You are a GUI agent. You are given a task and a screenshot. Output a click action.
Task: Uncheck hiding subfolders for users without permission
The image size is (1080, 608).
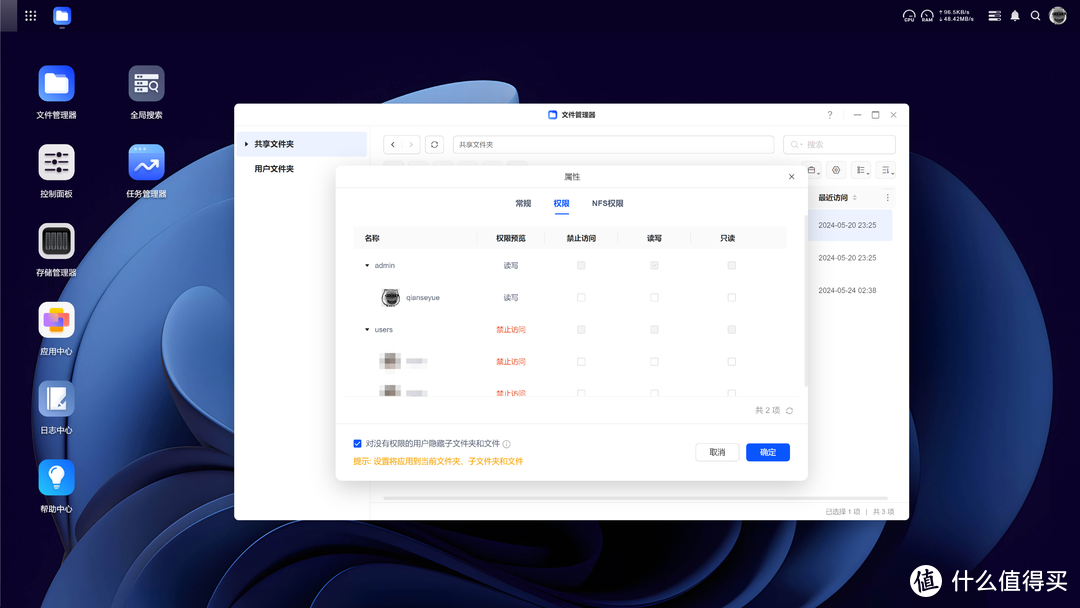click(x=357, y=443)
